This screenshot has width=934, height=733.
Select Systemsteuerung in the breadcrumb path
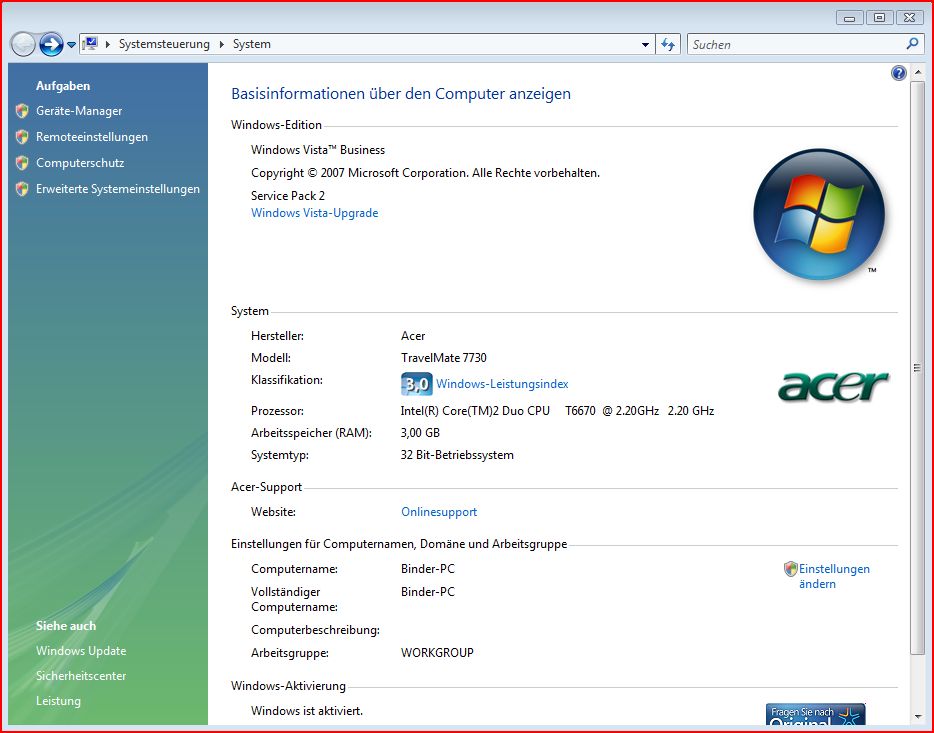pyautogui.click(x=164, y=44)
